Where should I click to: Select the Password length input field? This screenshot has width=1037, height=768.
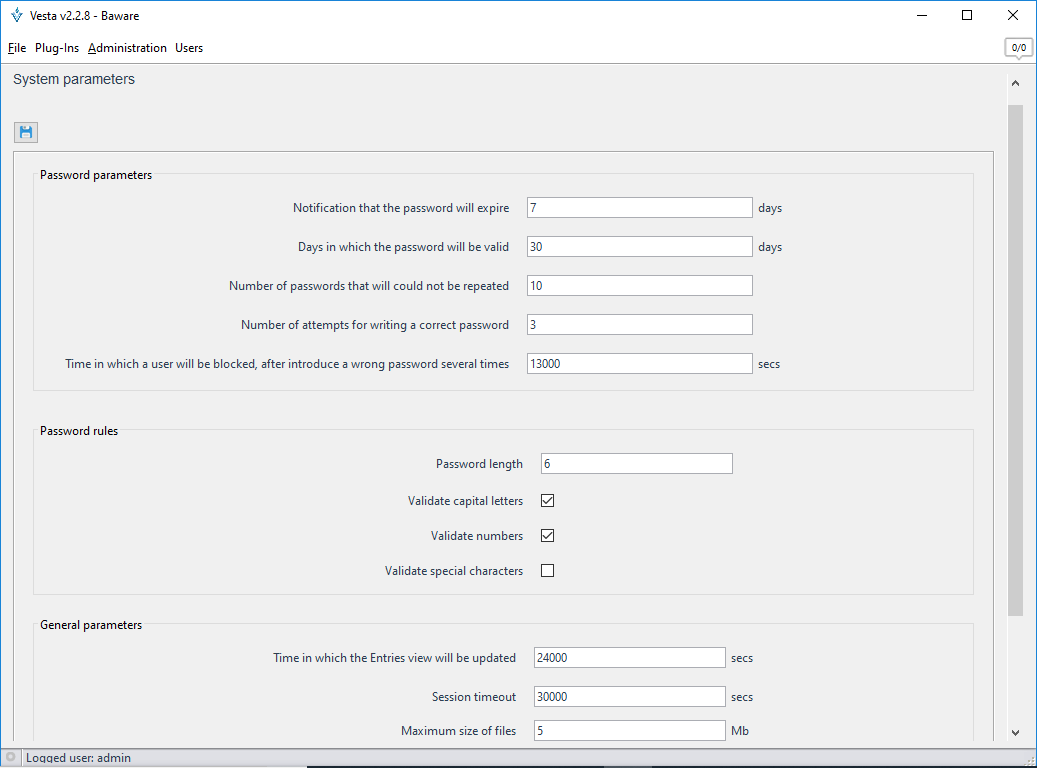[636, 464]
